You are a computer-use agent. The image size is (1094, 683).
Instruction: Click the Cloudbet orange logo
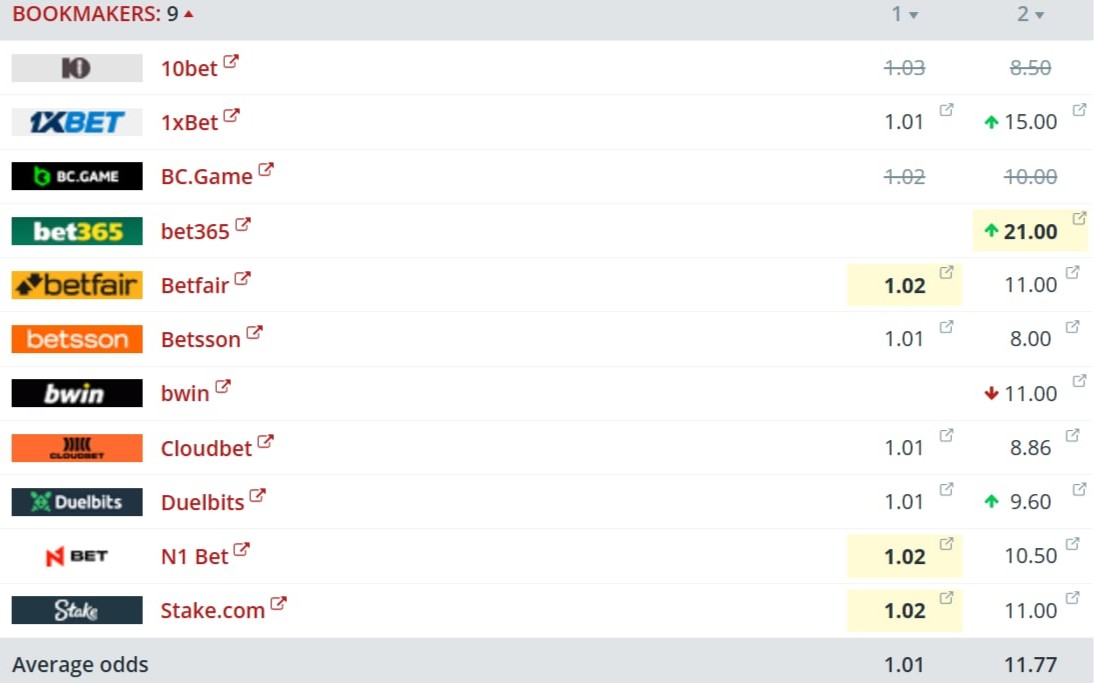point(77,448)
